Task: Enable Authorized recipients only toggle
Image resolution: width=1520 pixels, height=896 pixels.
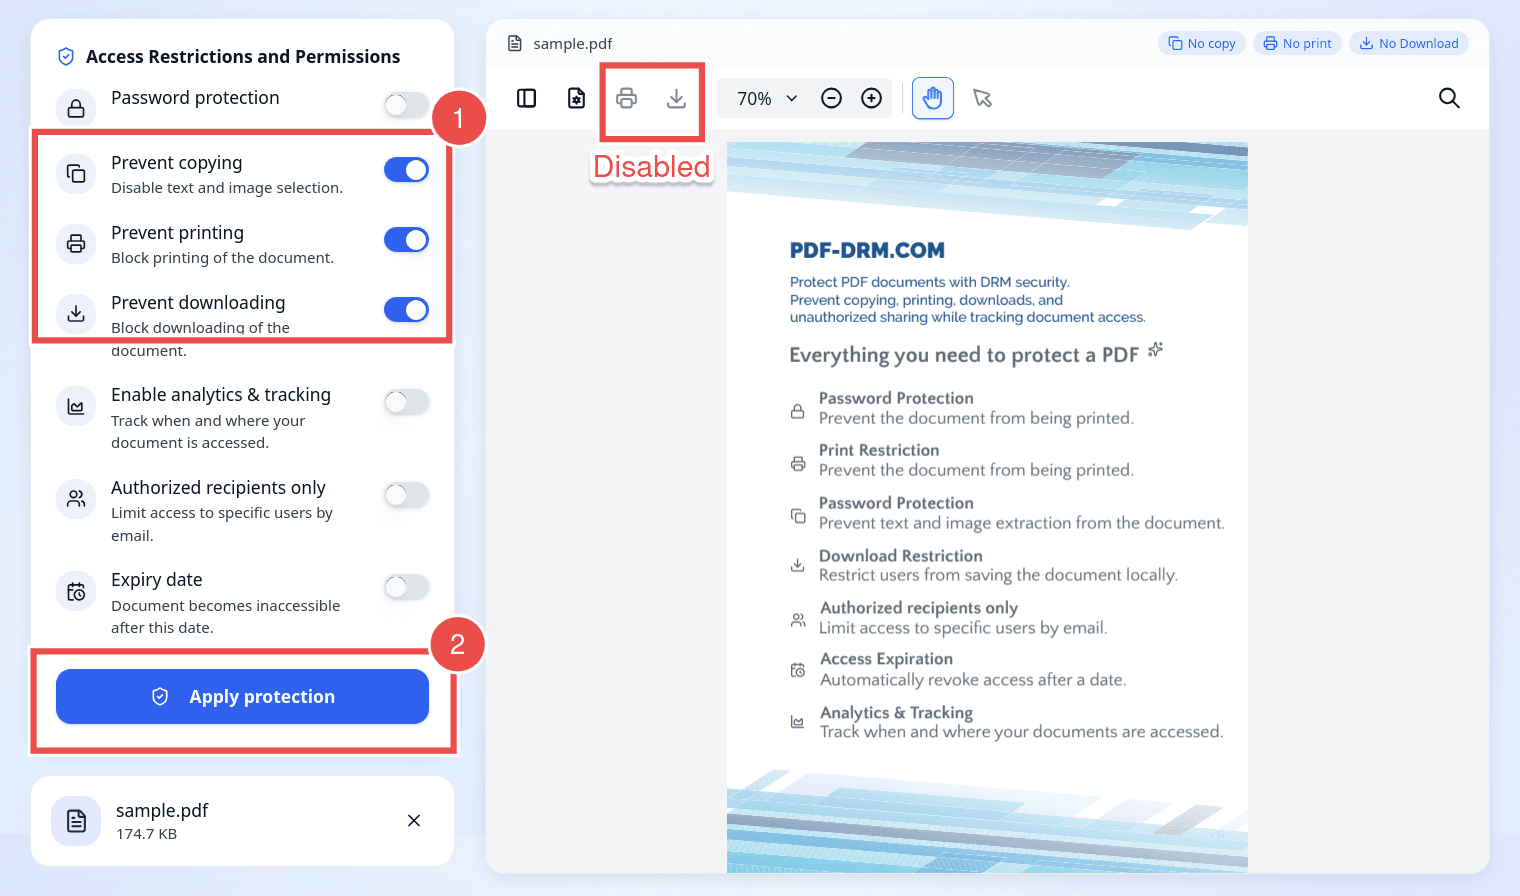Action: pos(406,495)
